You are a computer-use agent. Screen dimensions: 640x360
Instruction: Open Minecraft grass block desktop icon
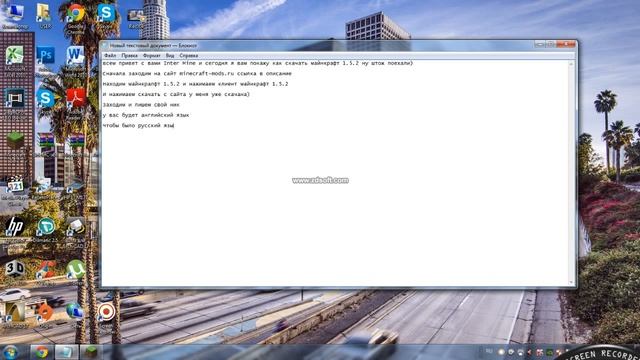point(16,141)
